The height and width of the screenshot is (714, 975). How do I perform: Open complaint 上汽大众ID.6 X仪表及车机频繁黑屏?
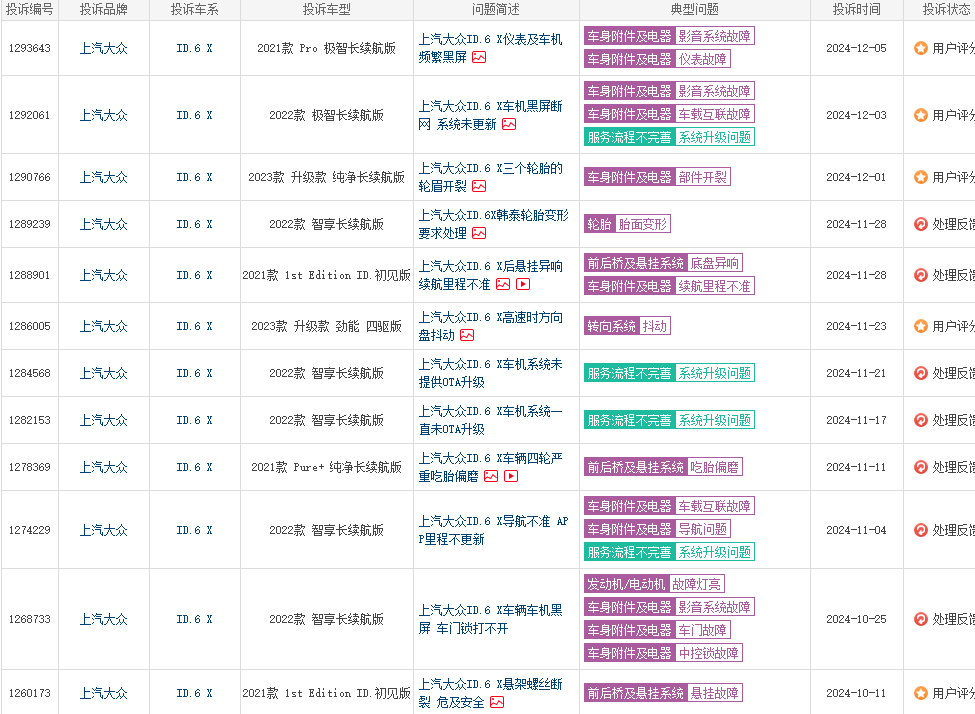point(490,48)
